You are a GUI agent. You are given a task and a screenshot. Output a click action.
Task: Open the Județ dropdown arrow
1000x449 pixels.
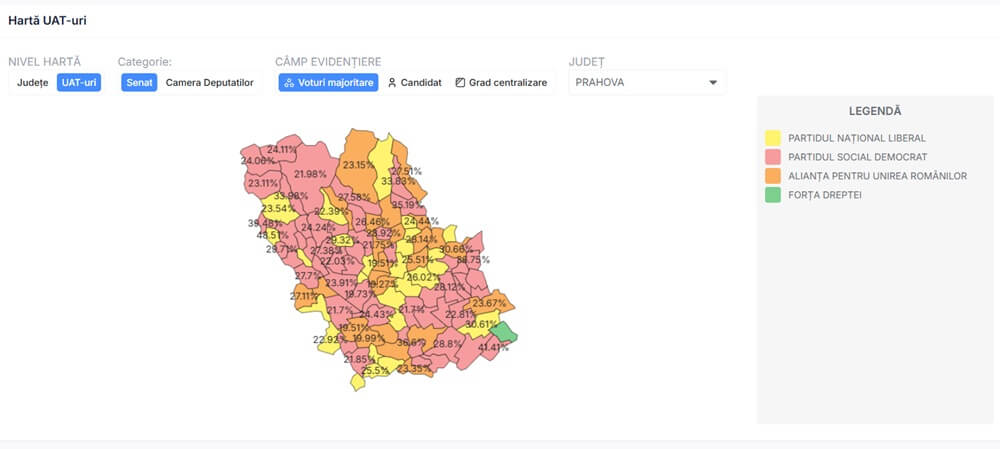pos(713,83)
